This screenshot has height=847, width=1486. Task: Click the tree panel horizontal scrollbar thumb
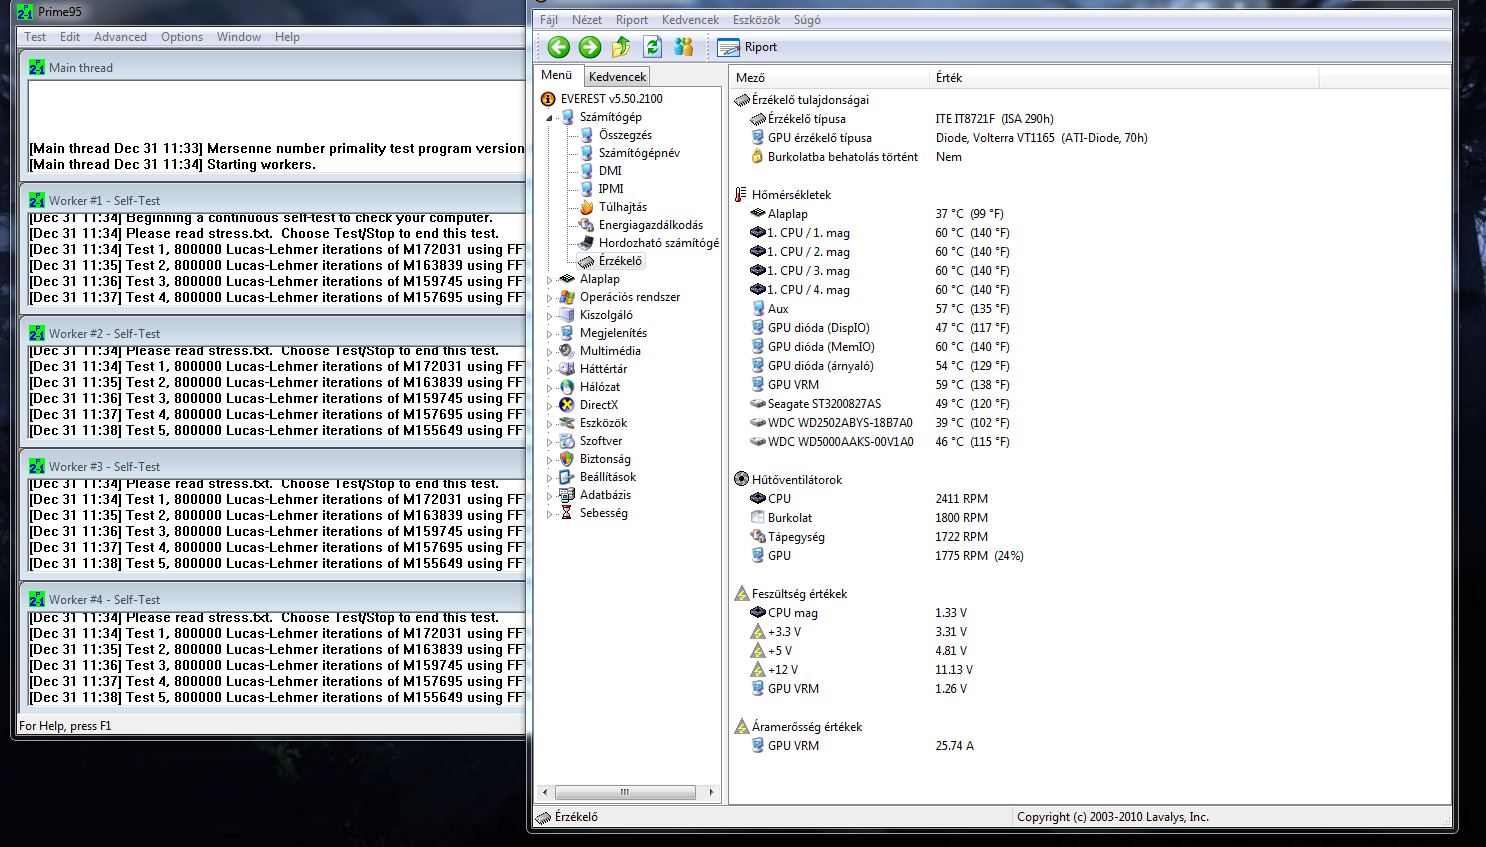pyautogui.click(x=625, y=792)
